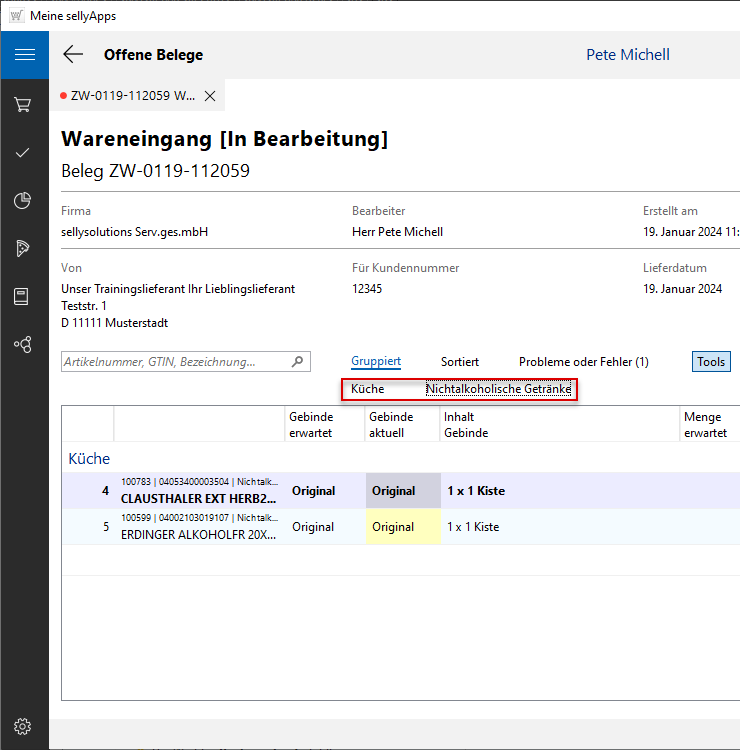Select the ERDINGER ALKOHOLFR row

(200, 527)
